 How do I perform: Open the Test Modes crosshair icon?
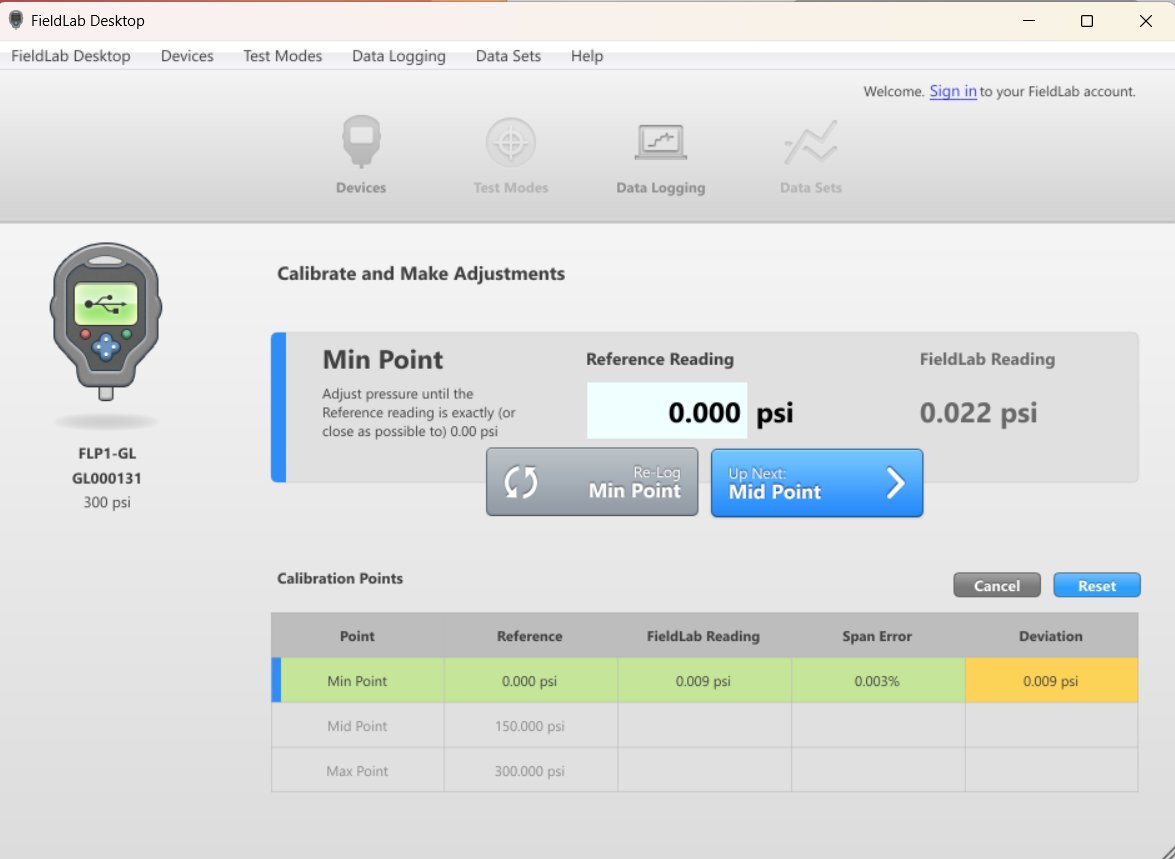[510, 142]
